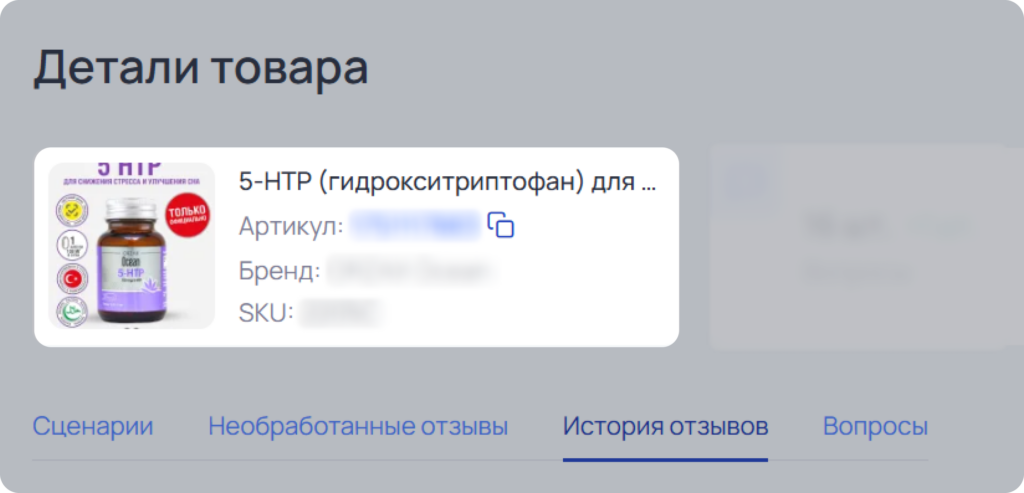
Task: Click the 01 round badge on product image
Action: click(72, 244)
